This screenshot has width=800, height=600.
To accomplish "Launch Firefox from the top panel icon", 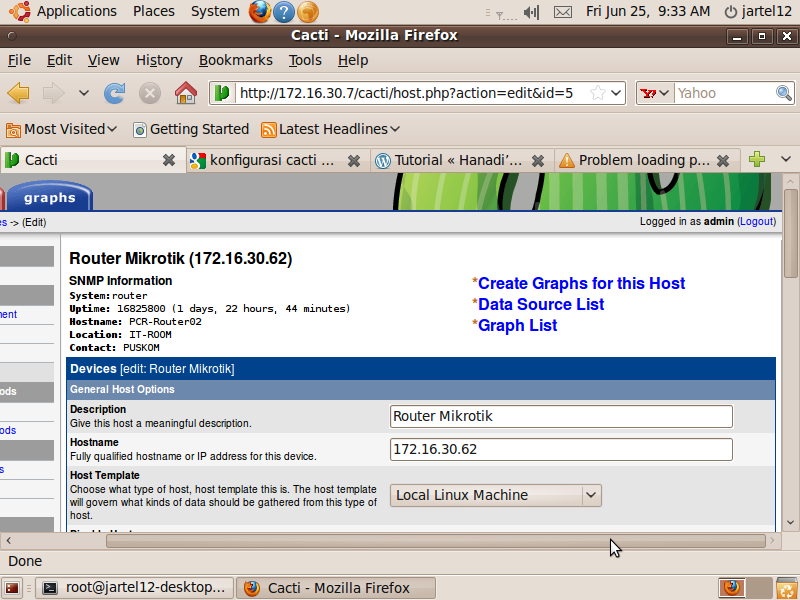I will [x=260, y=12].
